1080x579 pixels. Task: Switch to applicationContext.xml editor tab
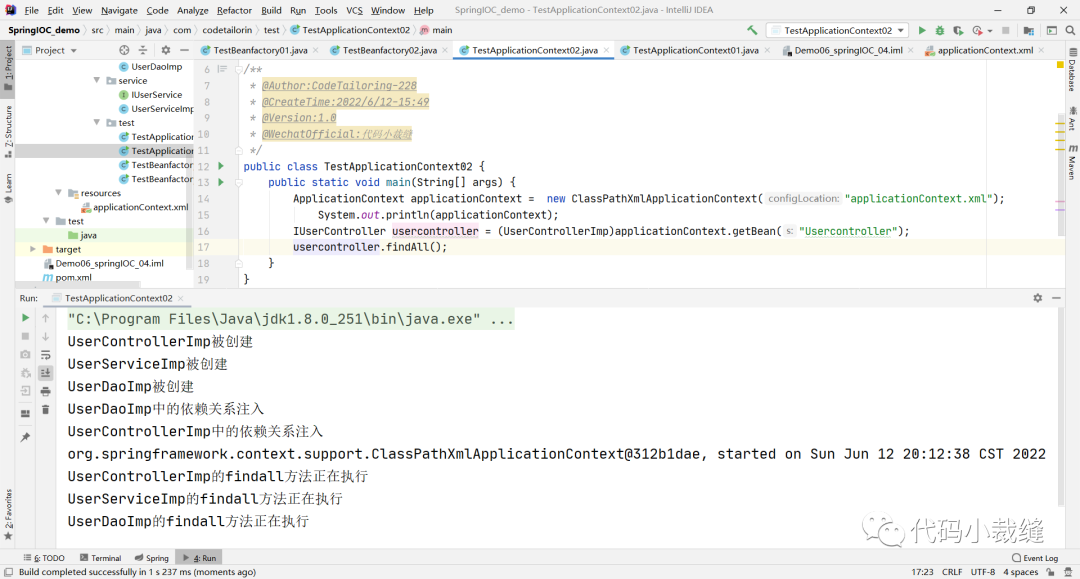[x=985, y=50]
